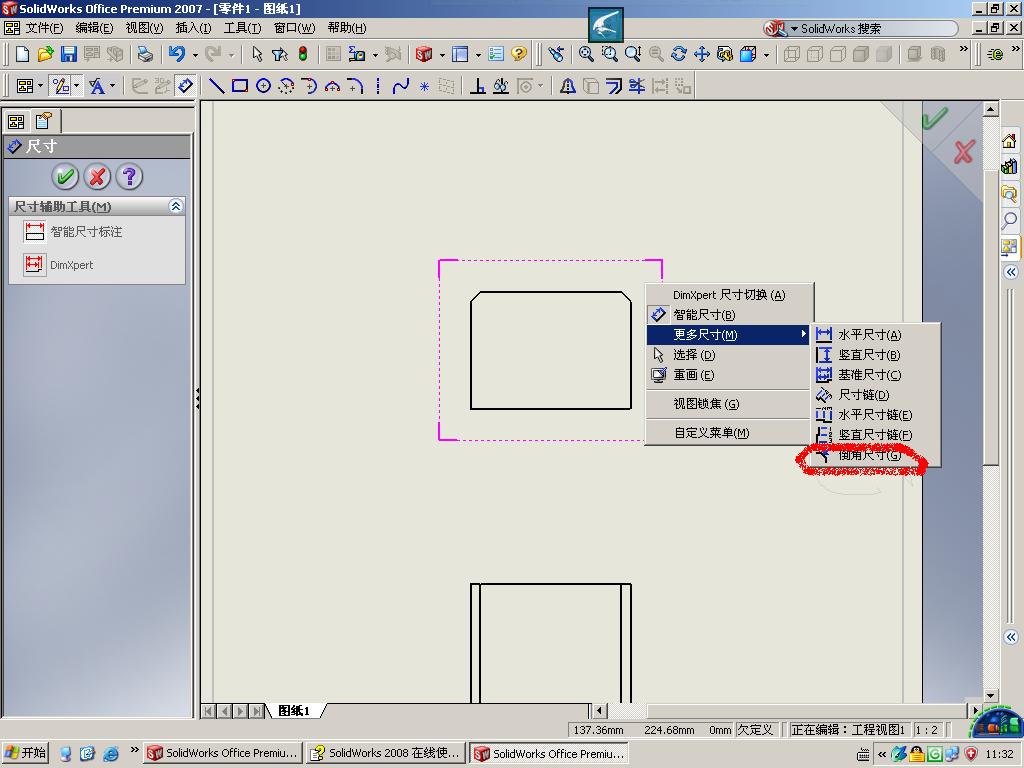Viewport: 1024px width, 768px height.
Task: Click the Rotate view icon
Action: point(679,54)
